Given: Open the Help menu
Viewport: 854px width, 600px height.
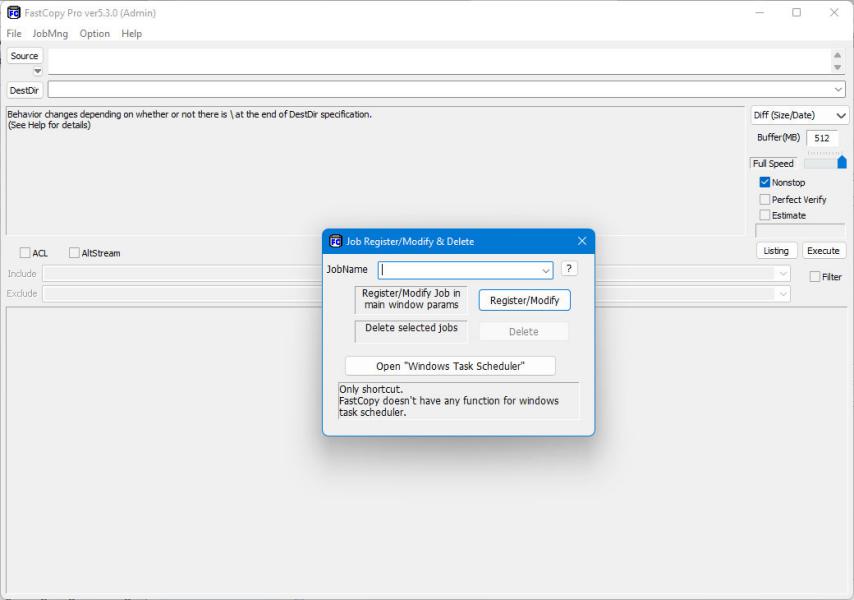Looking at the screenshot, I should click(x=131, y=34).
